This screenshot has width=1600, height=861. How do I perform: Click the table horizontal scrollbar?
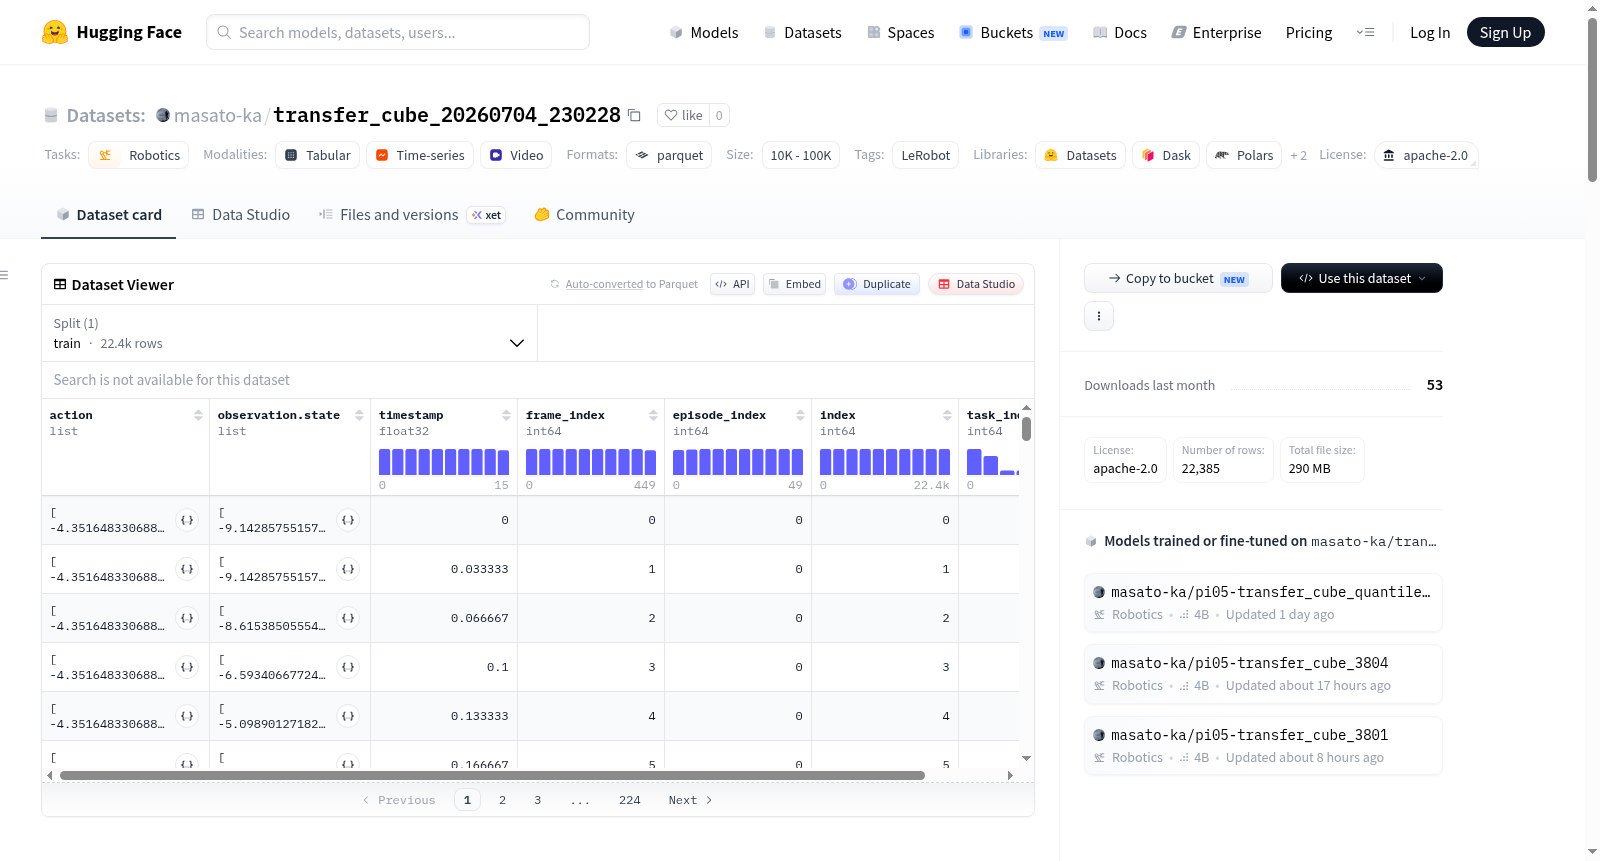[492, 775]
